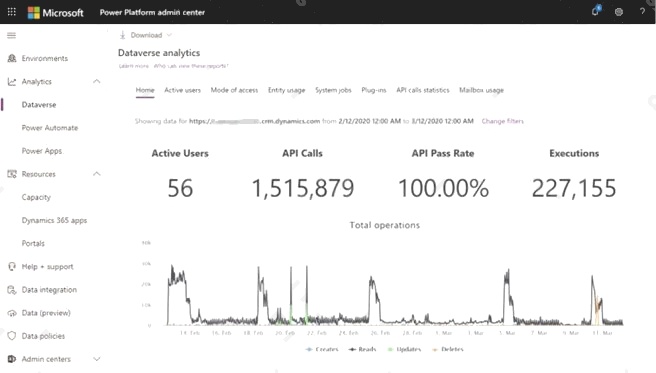Open Power Automate analytics in sidebar
This screenshot has height=373, width=656.
[50, 128]
